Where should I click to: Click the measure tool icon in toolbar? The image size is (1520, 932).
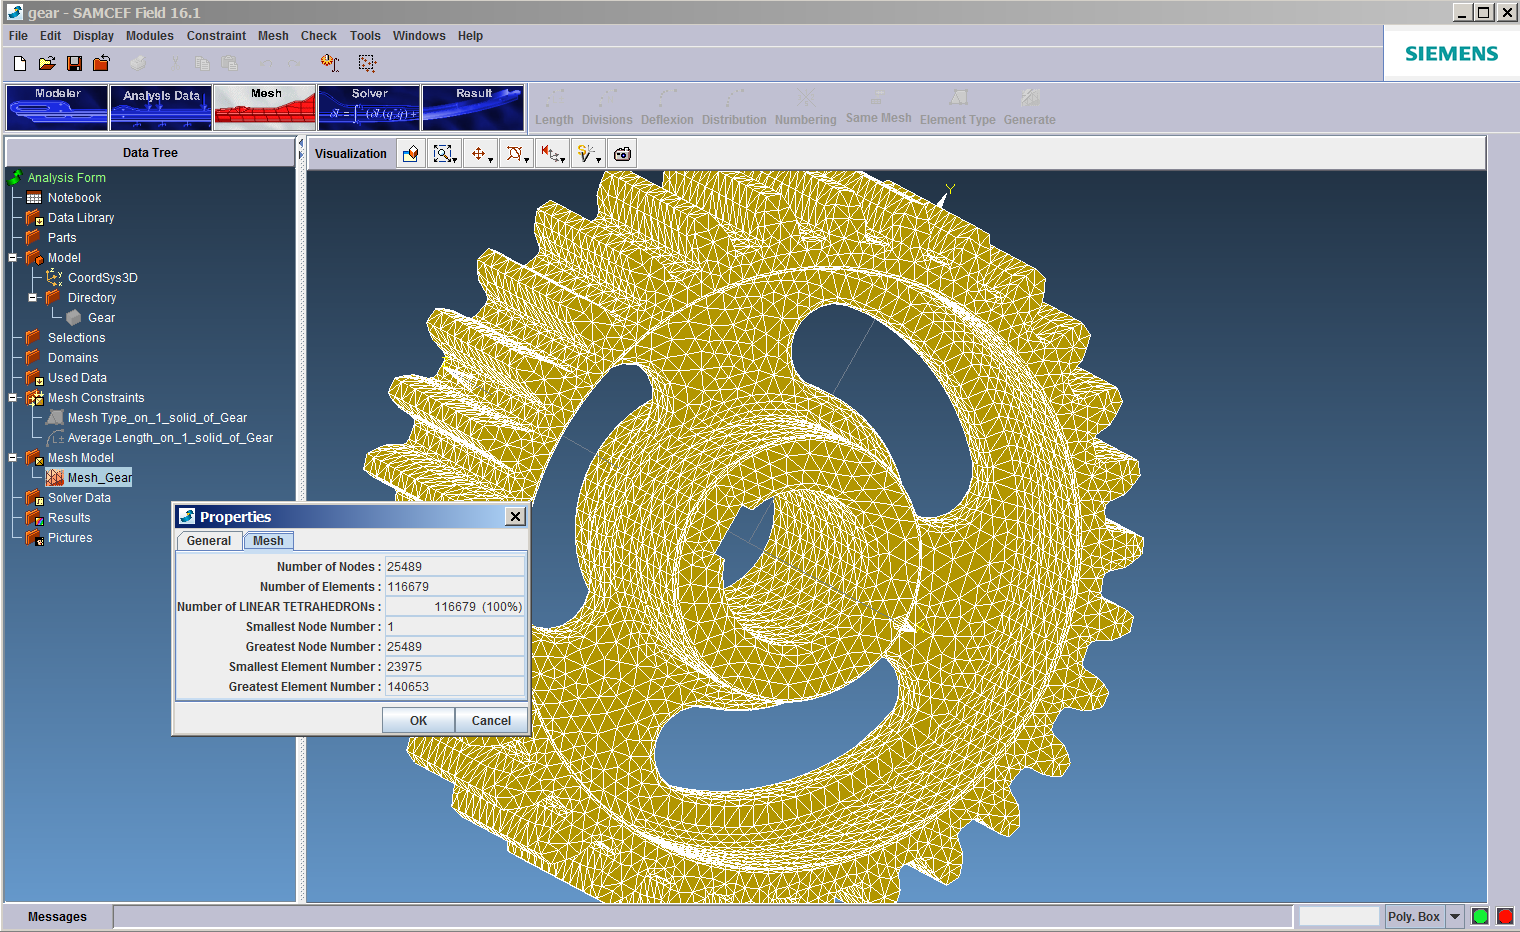(330, 63)
